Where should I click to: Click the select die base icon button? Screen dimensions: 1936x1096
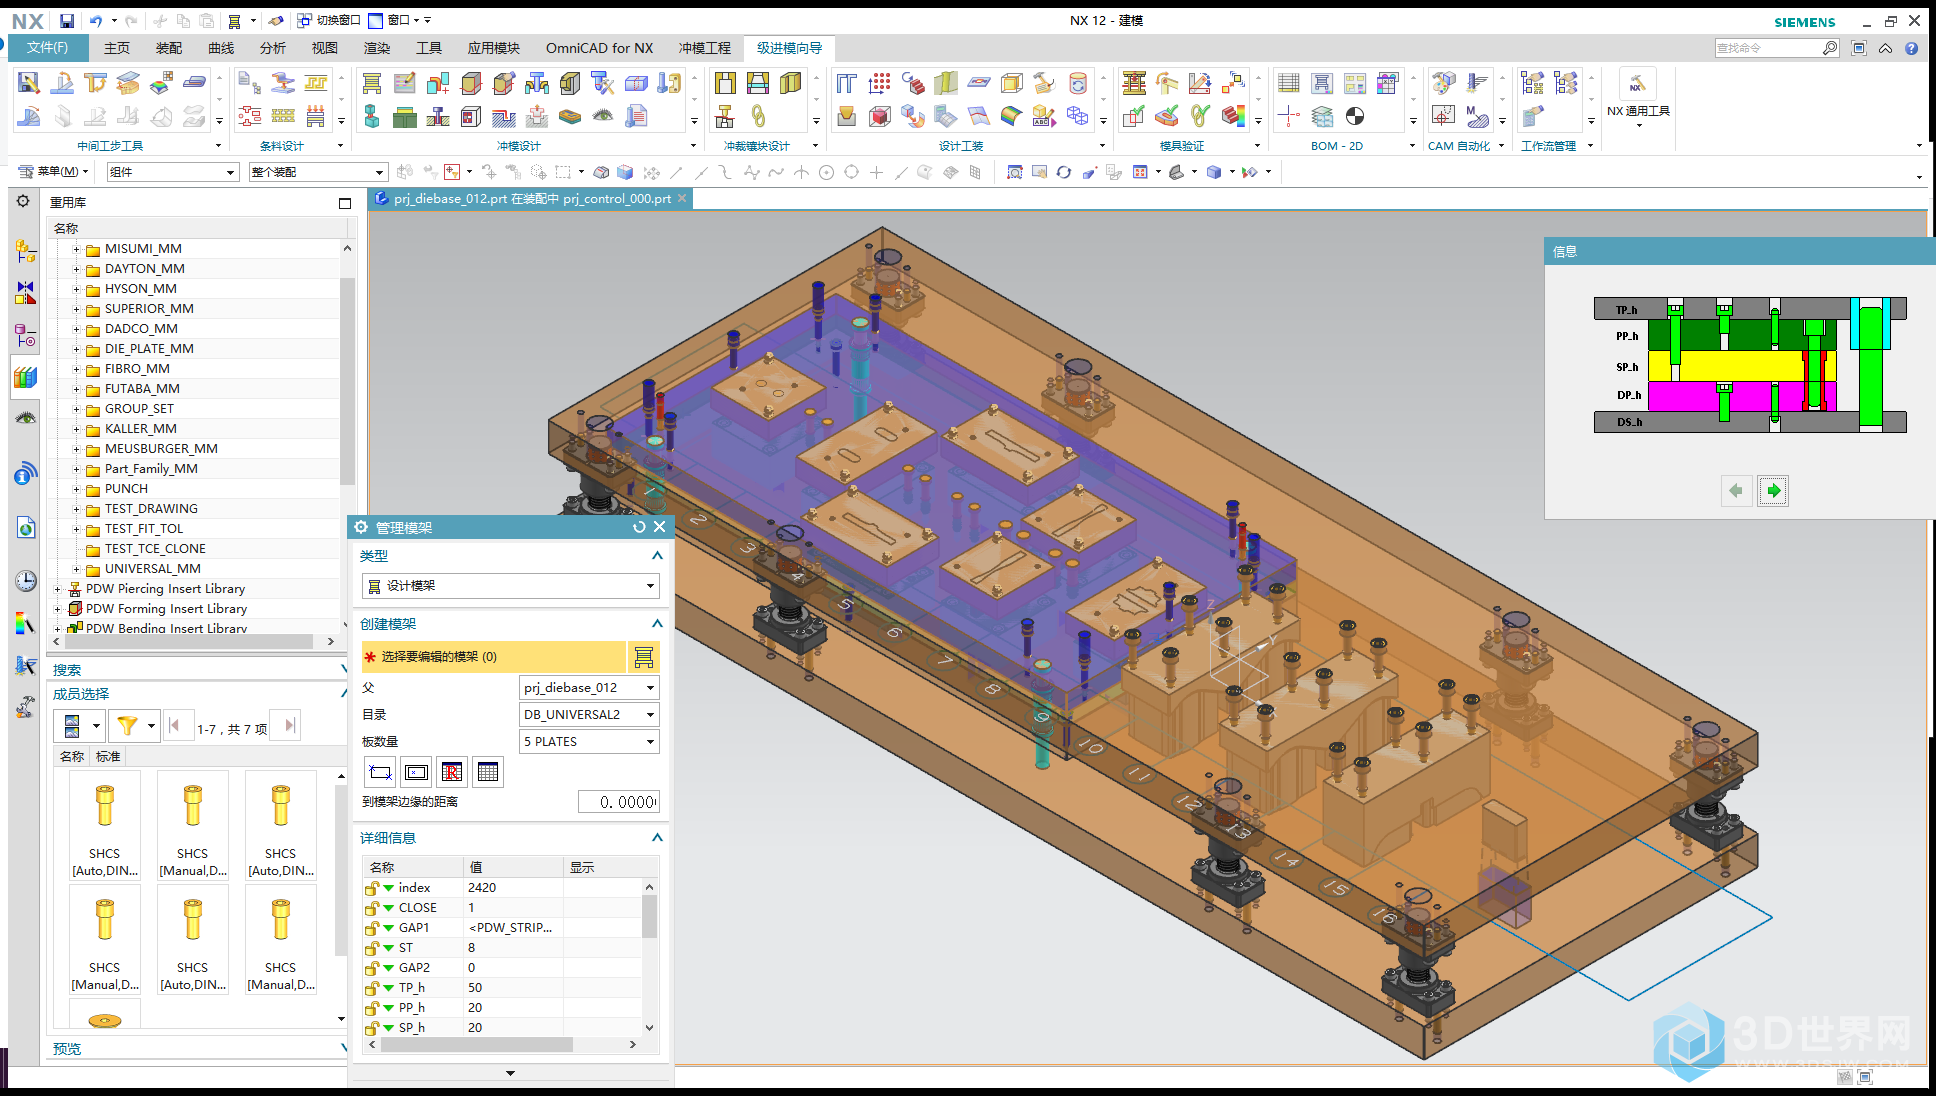point(644,657)
